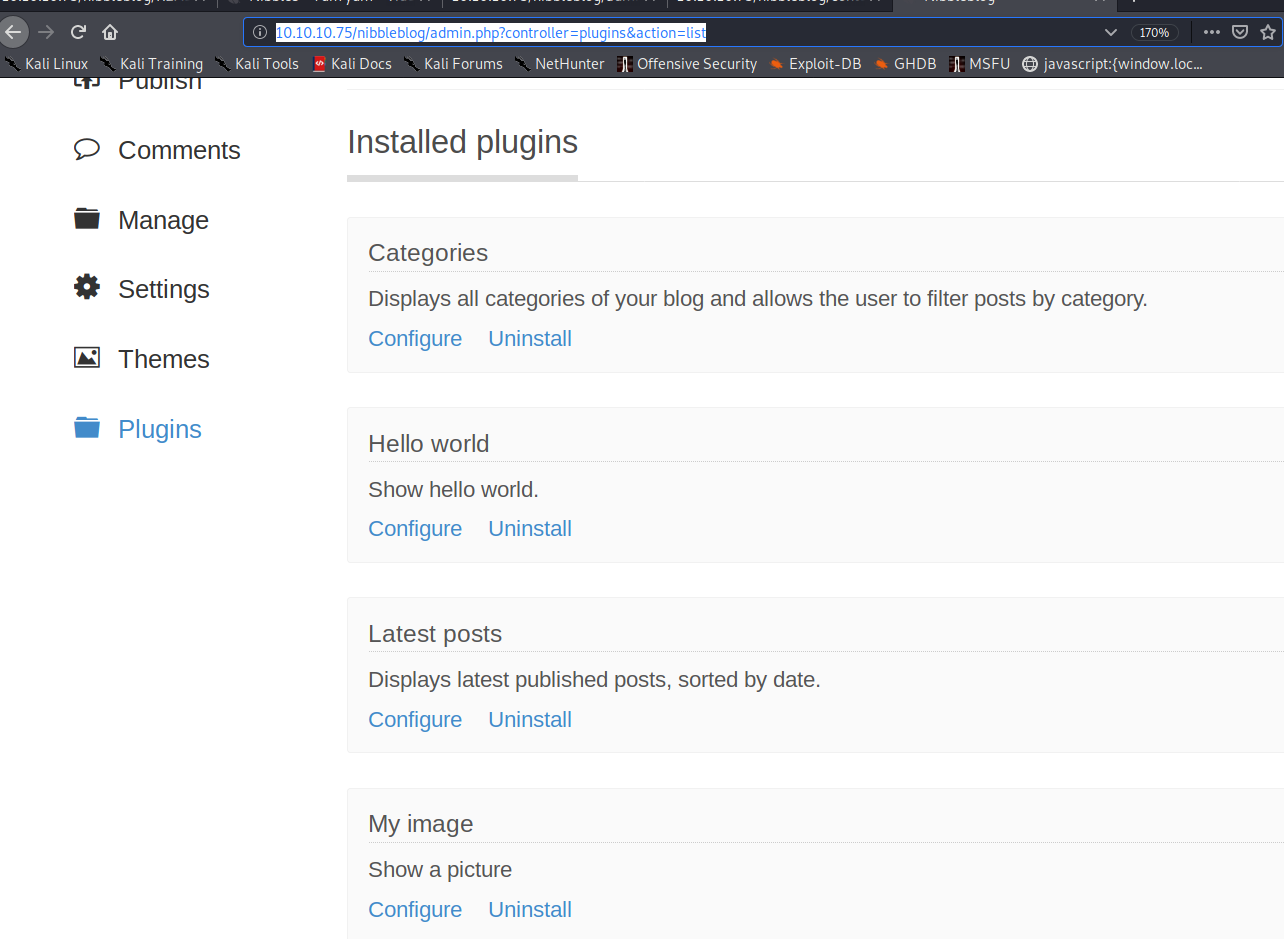
Task: Click the bookmark star icon
Action: click(1268, 32)
